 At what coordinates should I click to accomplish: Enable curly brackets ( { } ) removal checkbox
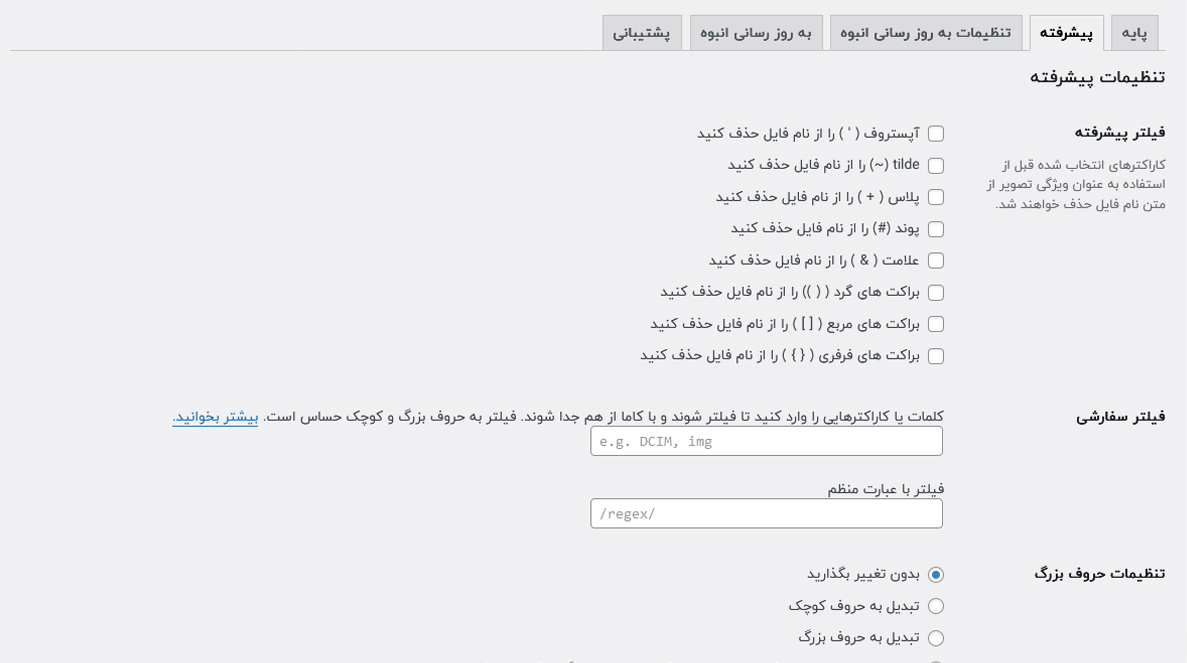(x=936, y=356)
